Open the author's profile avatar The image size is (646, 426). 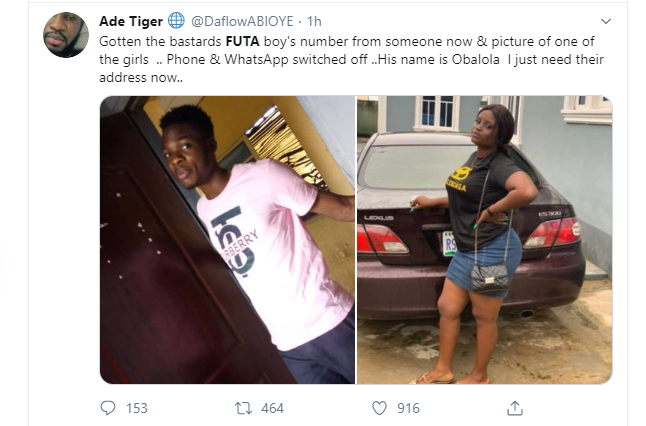[x=65, y=35]
